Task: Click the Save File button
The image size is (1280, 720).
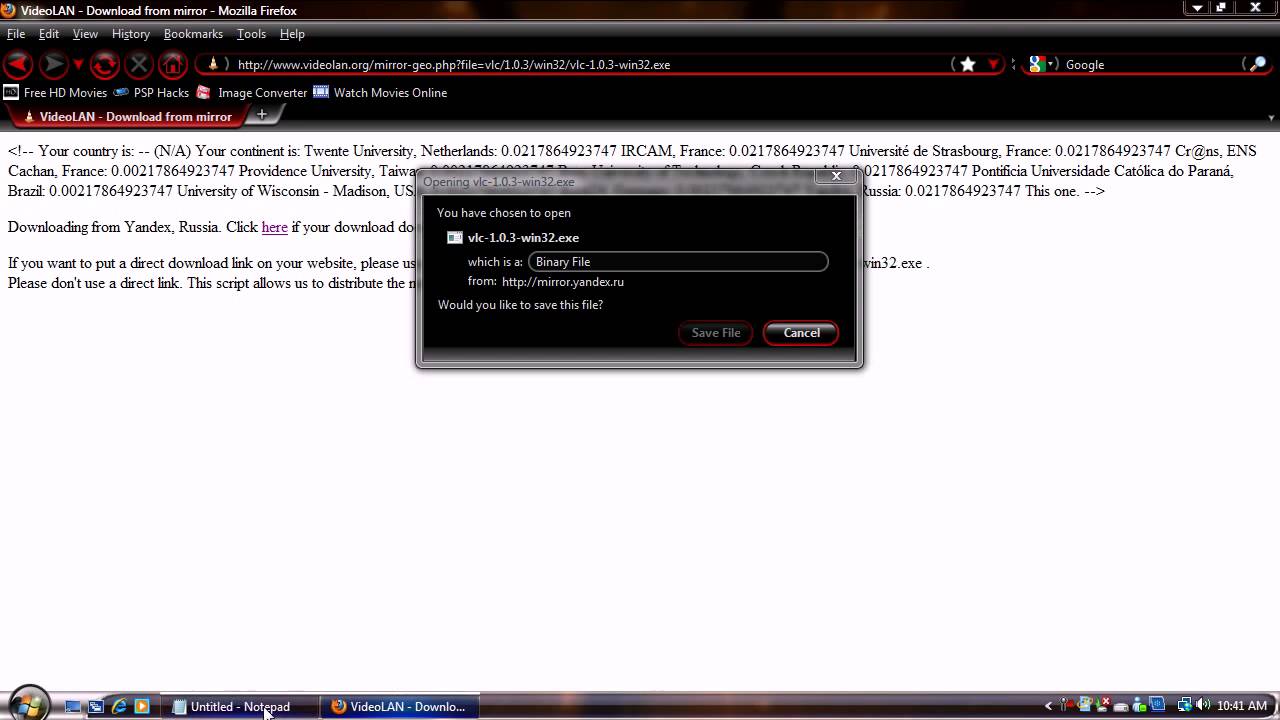Action: [716, 333]
